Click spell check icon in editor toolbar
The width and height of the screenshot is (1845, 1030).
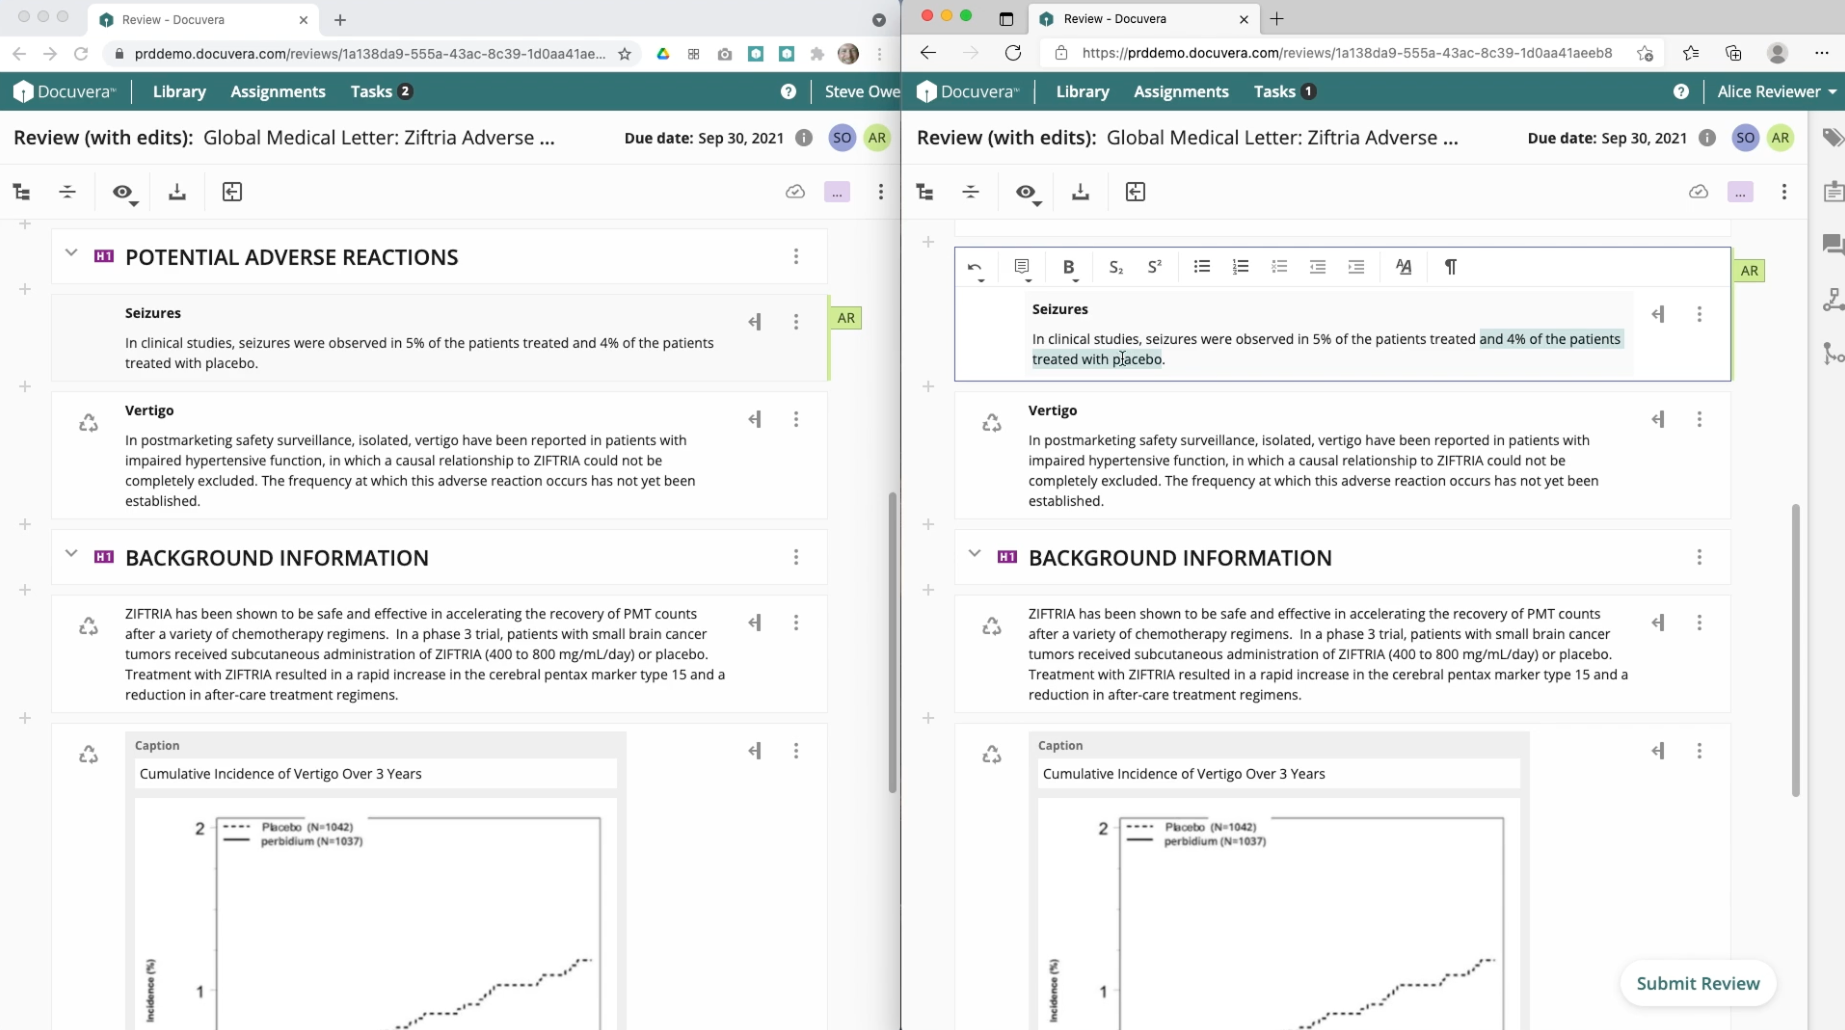(x=1404, y=267)
